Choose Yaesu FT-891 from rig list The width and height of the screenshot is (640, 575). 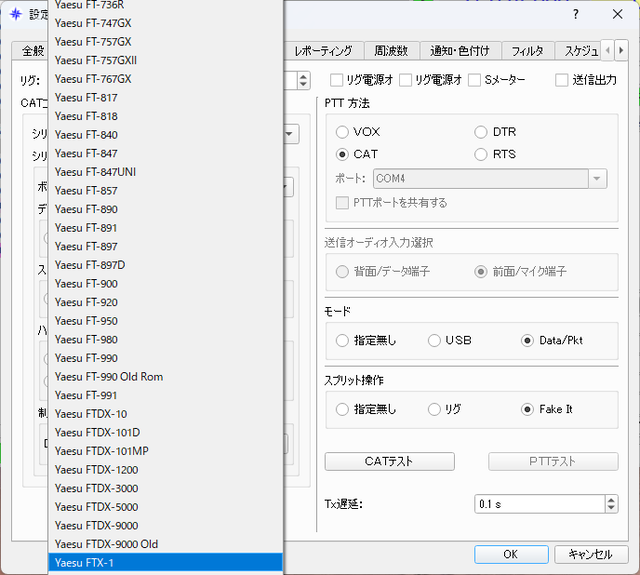click(x=165, y=228)
